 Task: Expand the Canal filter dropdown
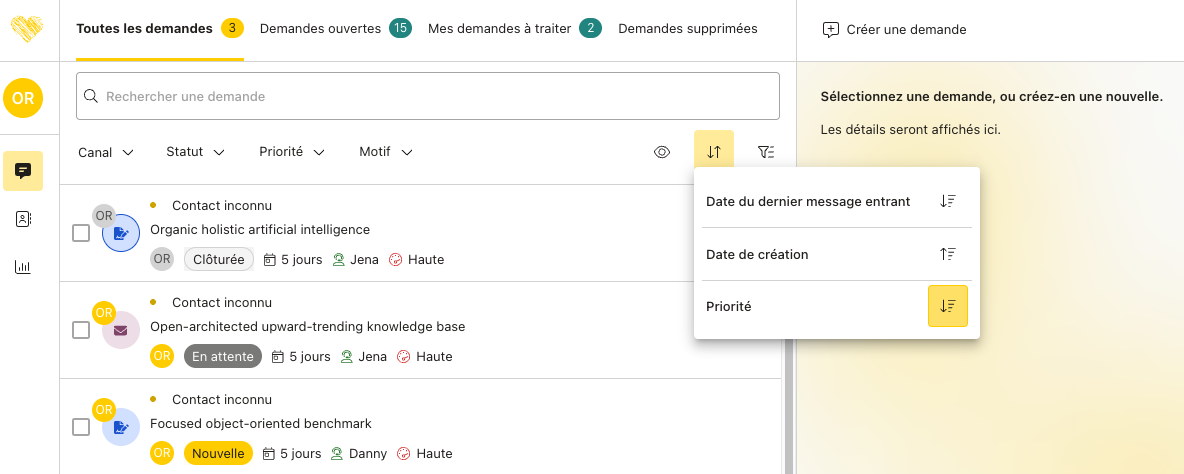106,152
